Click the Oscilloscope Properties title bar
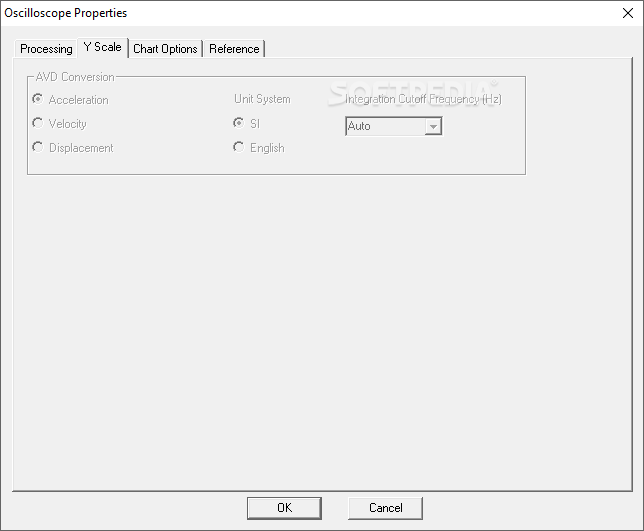The height and width of the screenshot is (531, 644). click(x=308, y=13)
